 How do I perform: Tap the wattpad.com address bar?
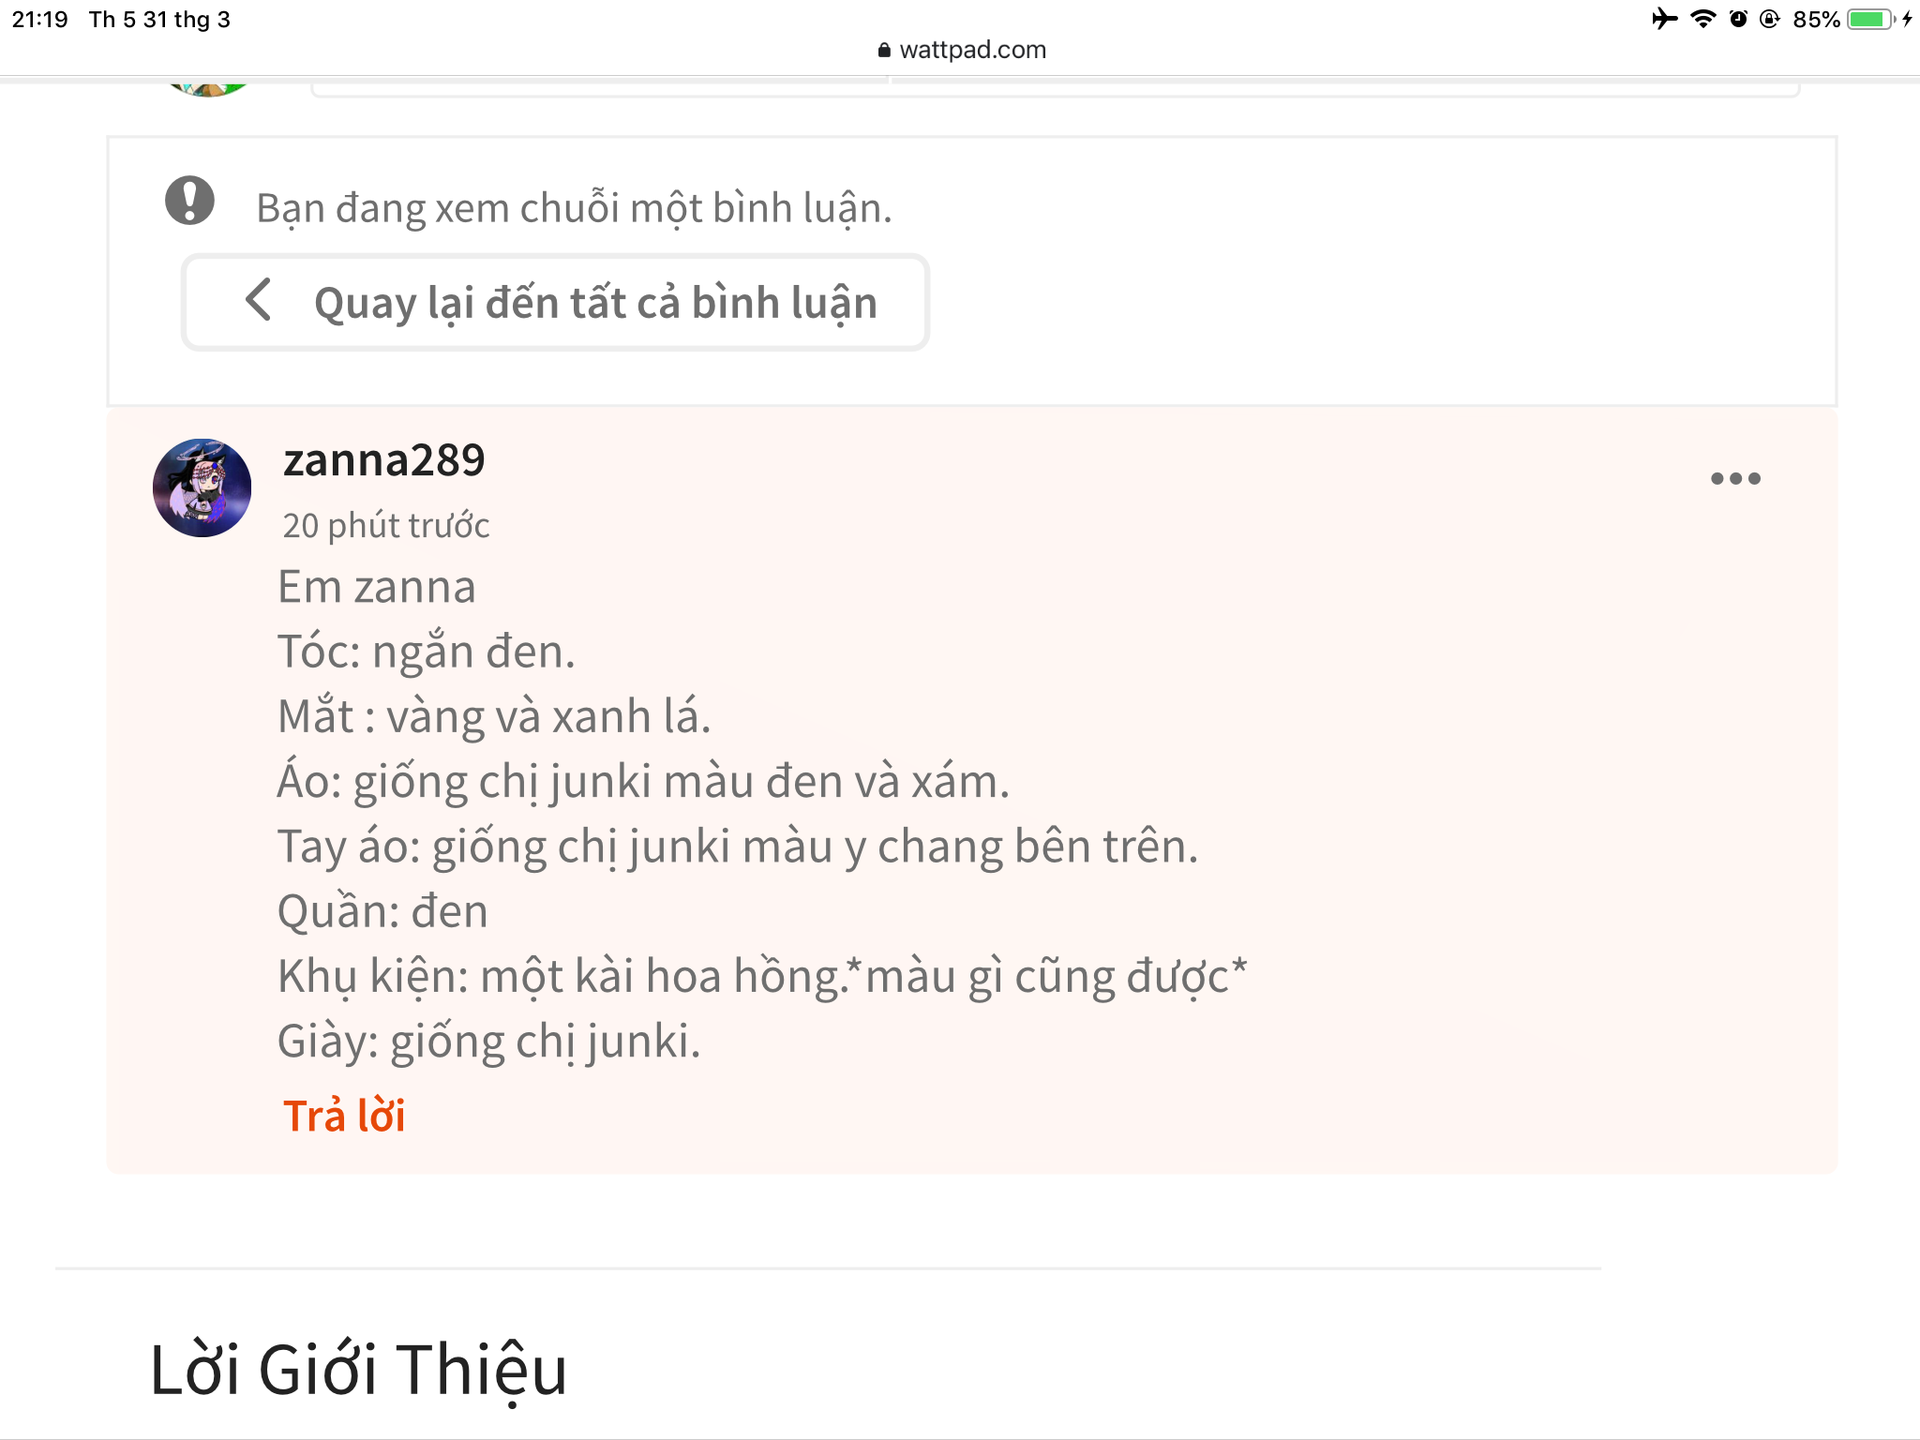(x=972, y=50)
